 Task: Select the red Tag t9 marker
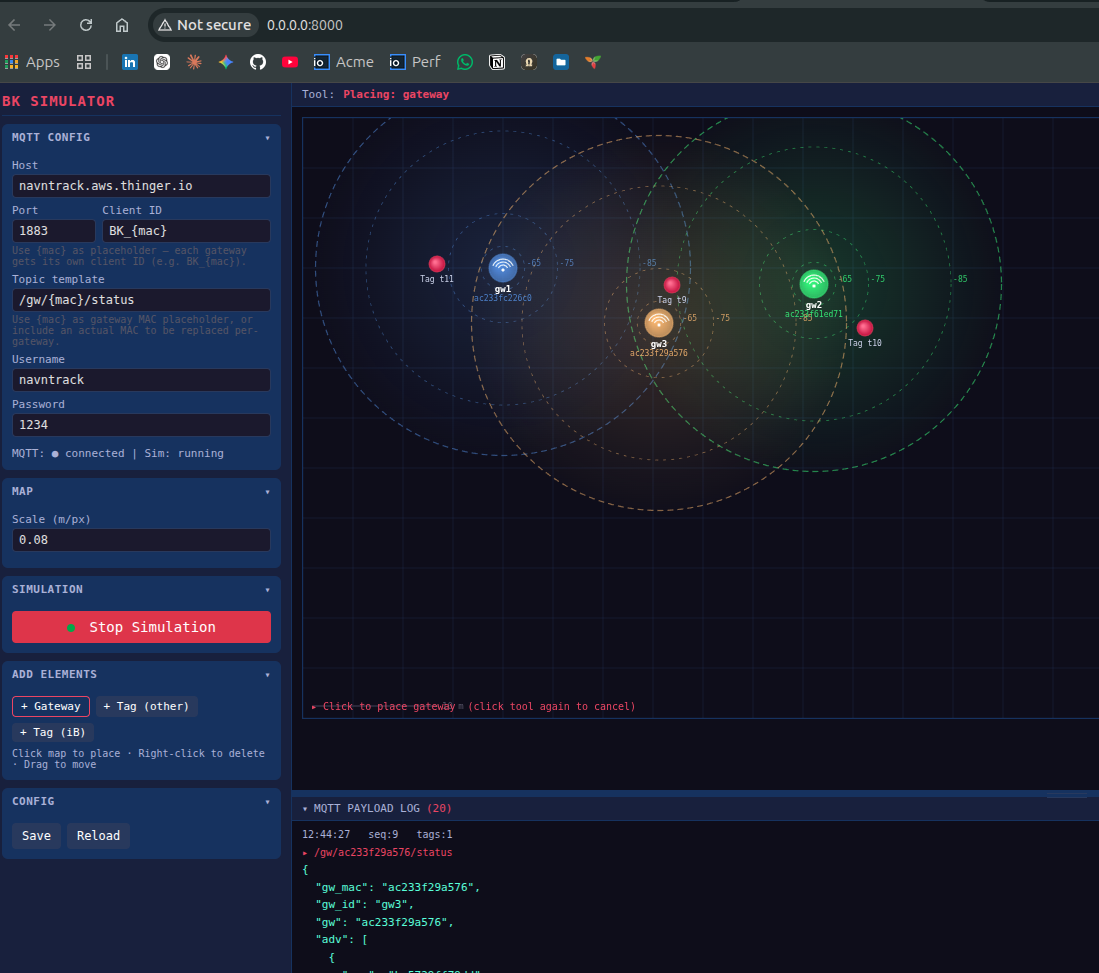pos(671,285)
